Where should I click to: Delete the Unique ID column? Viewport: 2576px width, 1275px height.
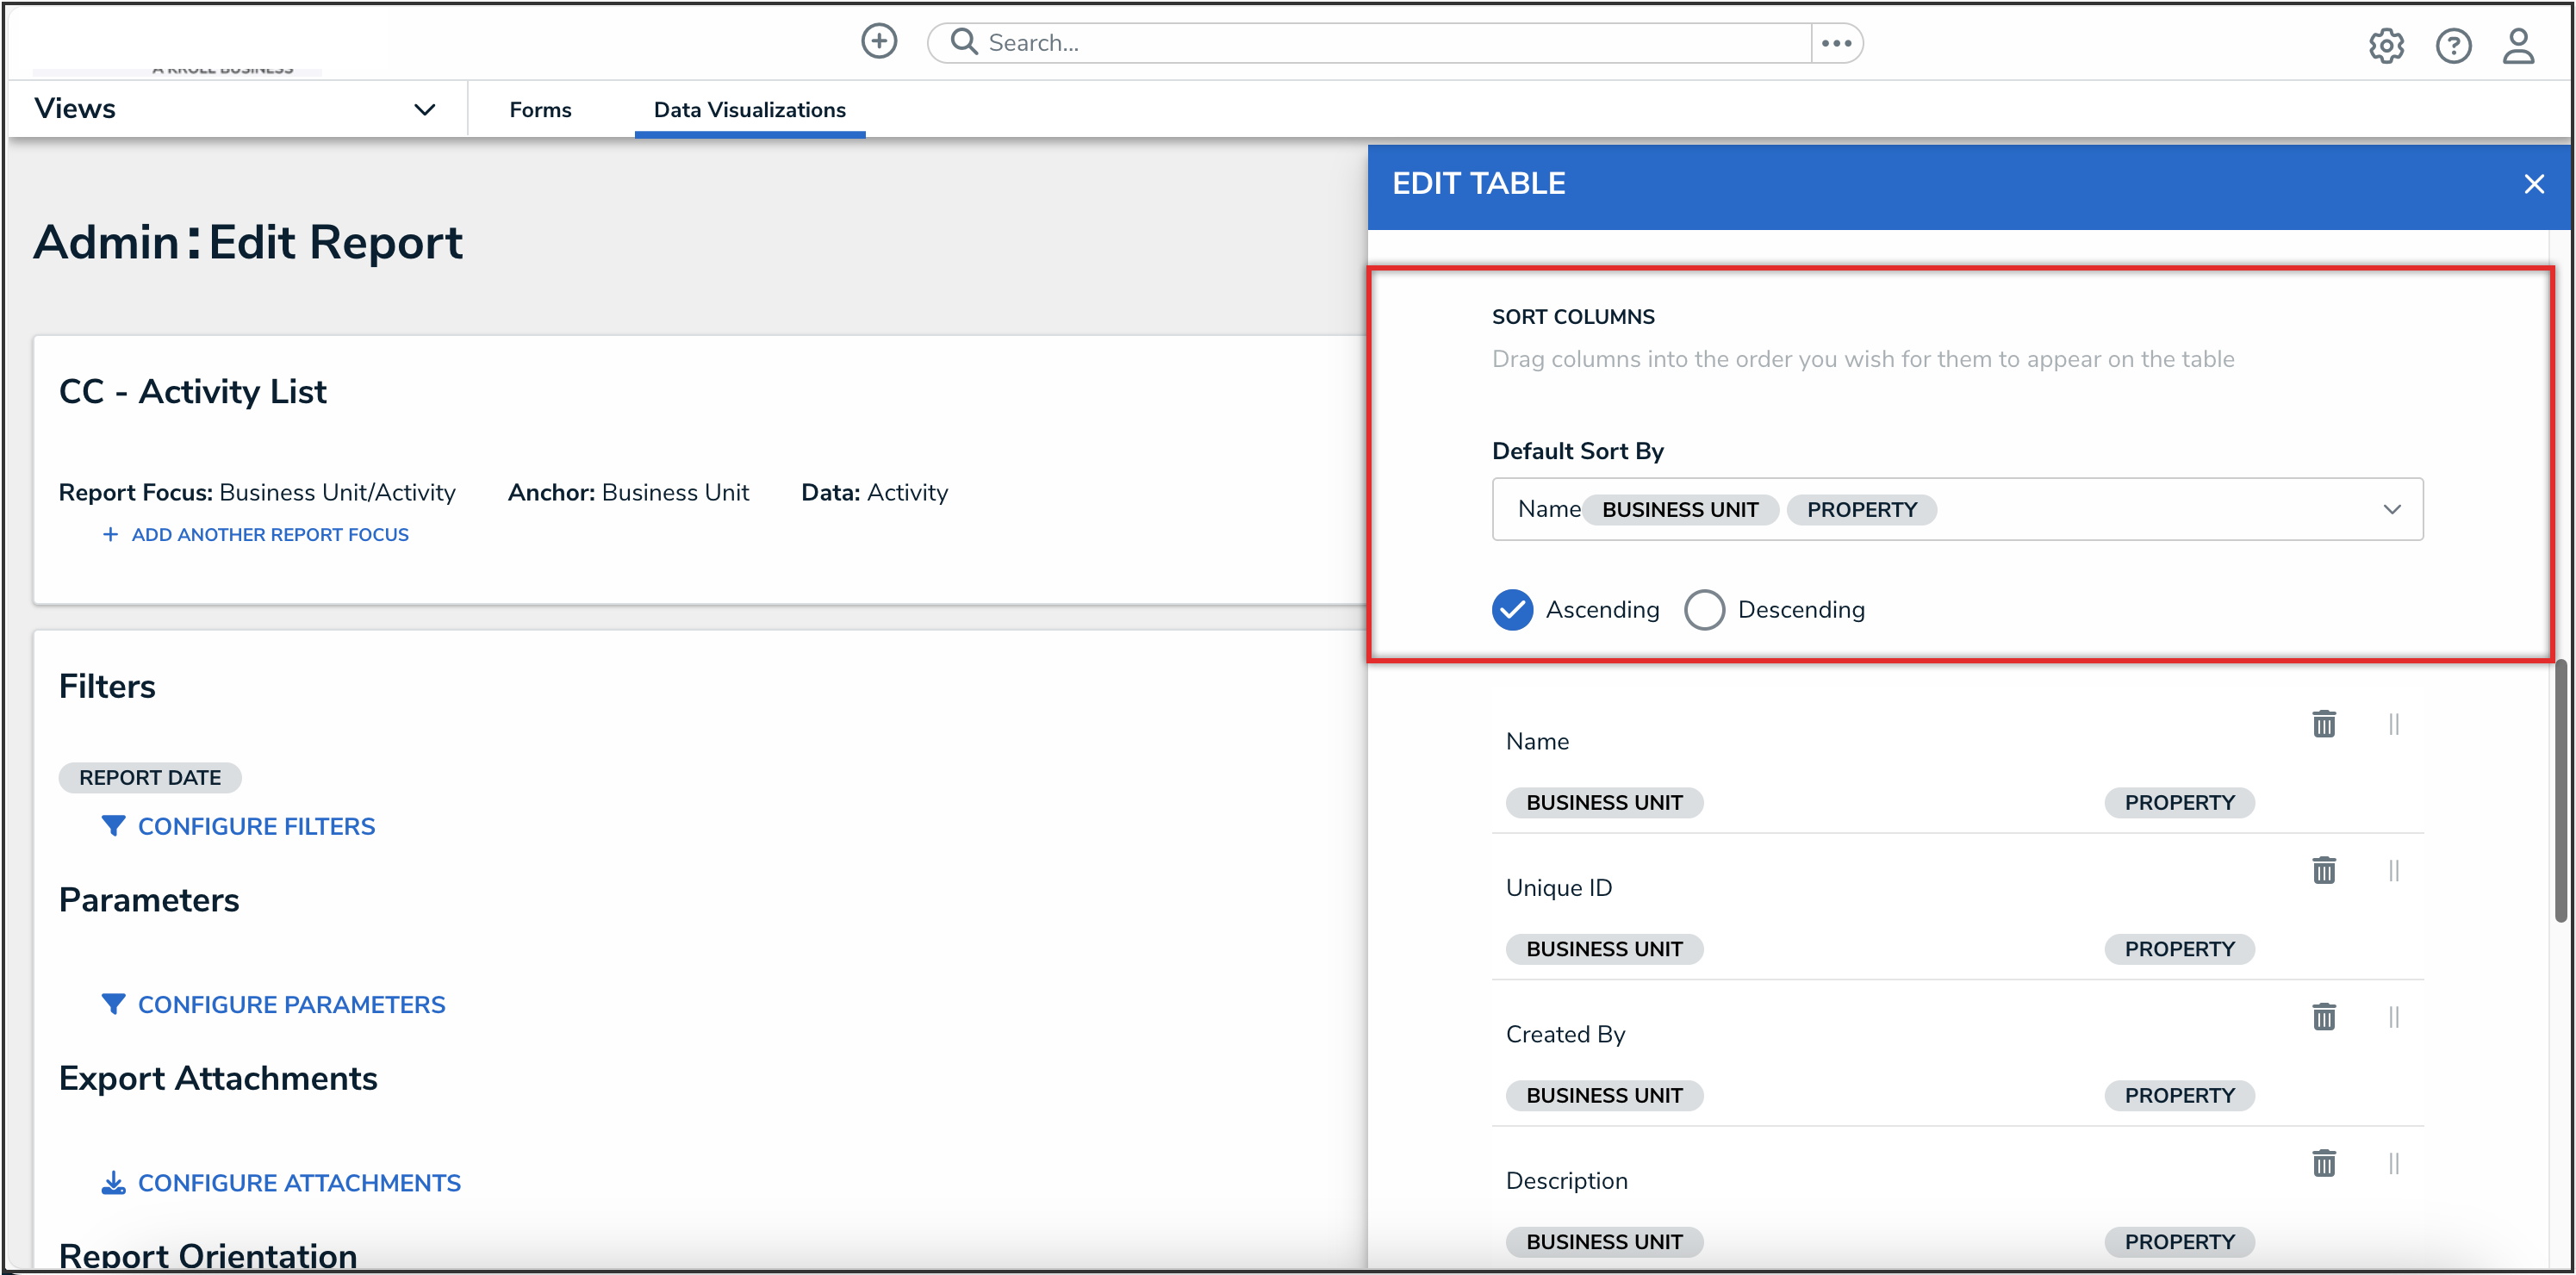coord(2323,870)
